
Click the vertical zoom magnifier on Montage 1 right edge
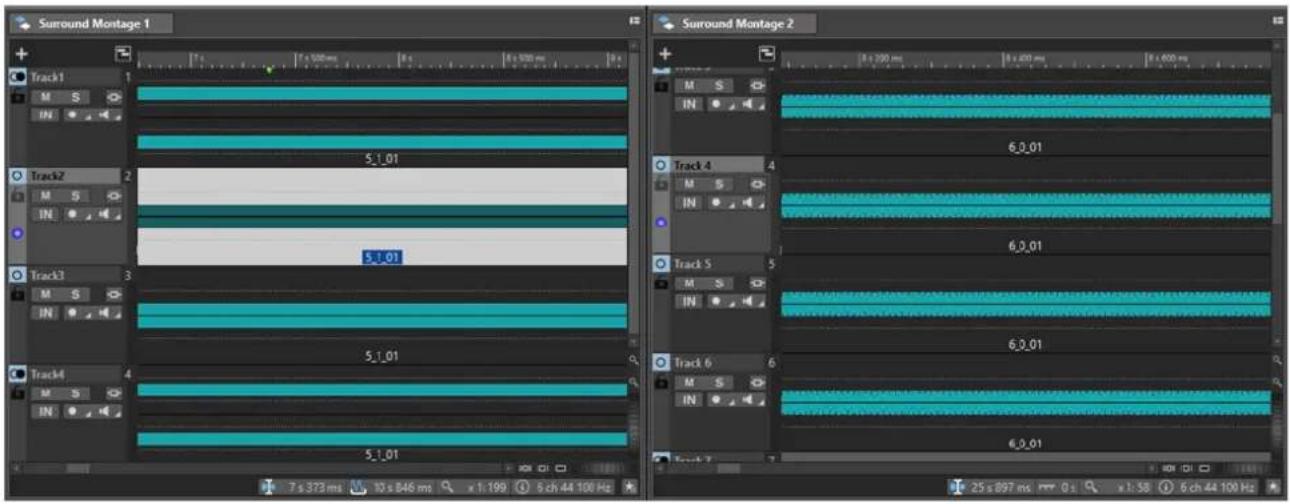(633, 359)
